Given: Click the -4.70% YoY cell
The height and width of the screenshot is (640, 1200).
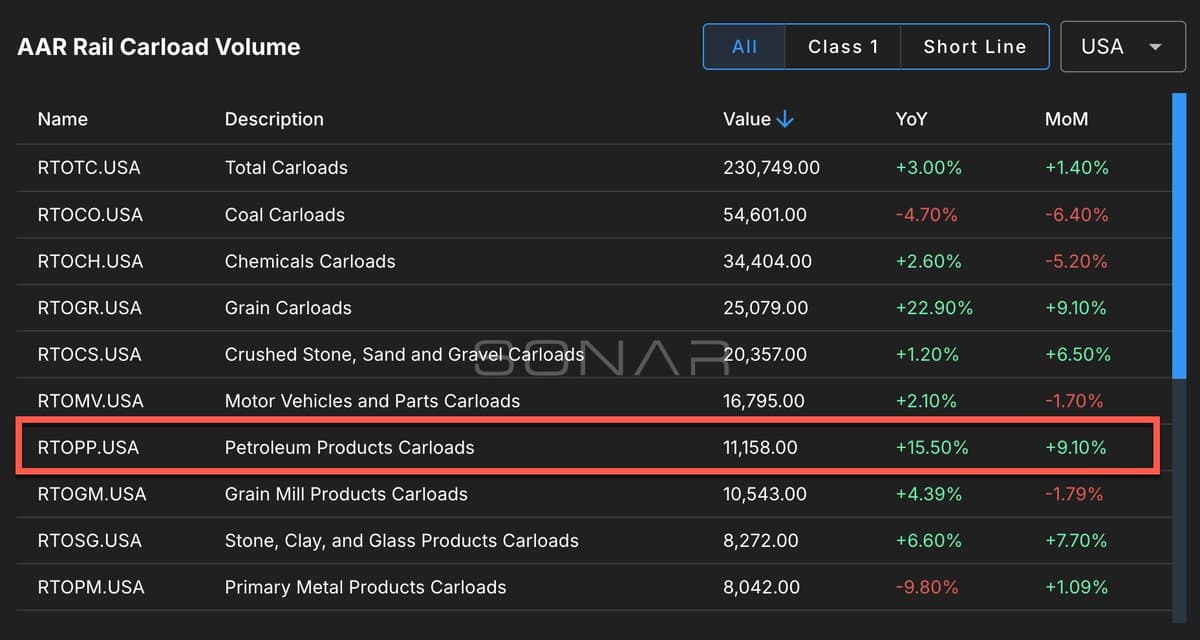Looking at the screenshot, I should [x=927, y=215].
